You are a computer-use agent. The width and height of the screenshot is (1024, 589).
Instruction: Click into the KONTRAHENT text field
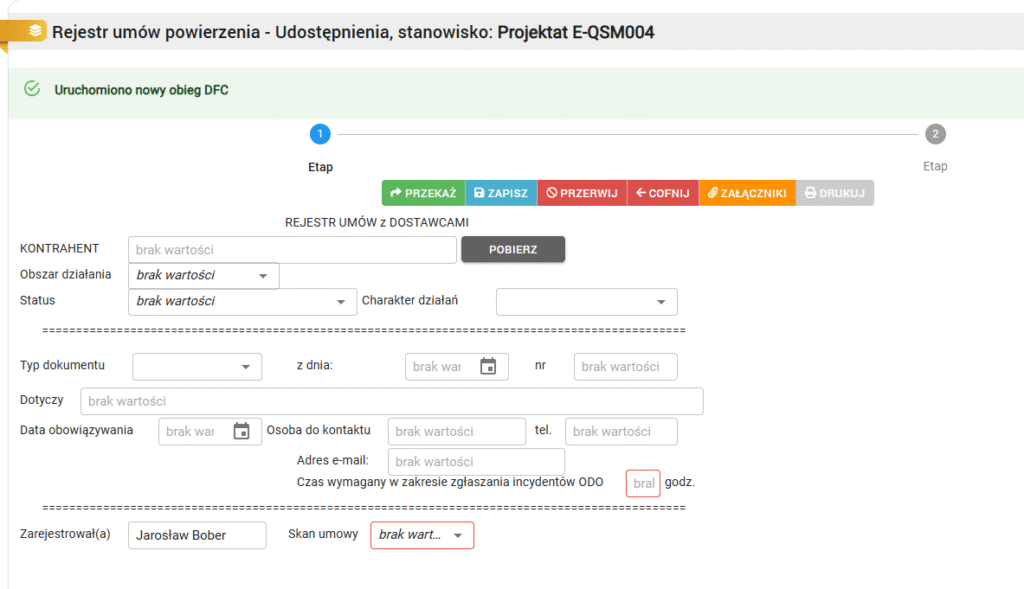[x=292, y=250]
